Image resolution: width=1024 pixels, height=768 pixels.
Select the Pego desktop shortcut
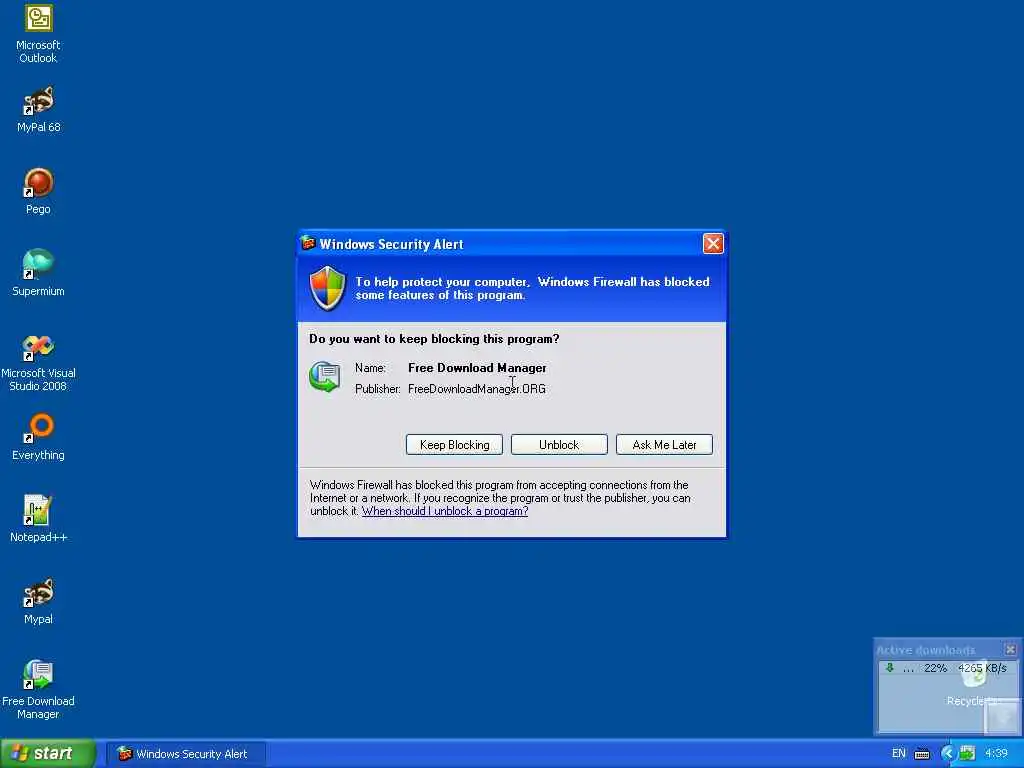(x=38, y=192)
